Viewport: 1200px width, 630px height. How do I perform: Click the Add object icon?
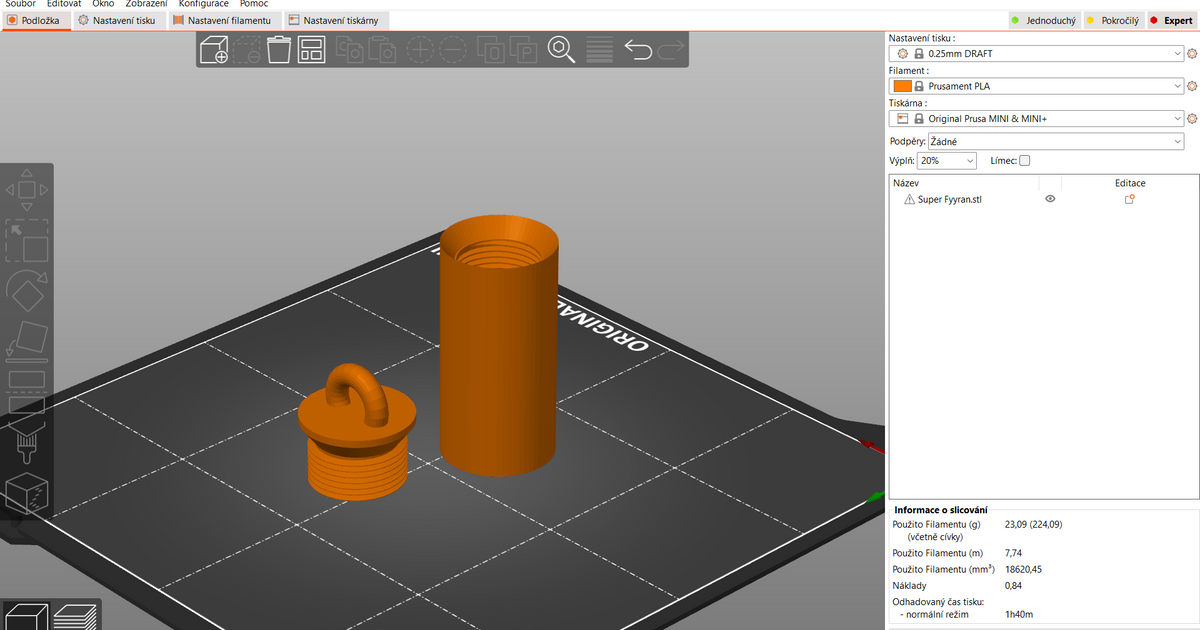[213, 48]
